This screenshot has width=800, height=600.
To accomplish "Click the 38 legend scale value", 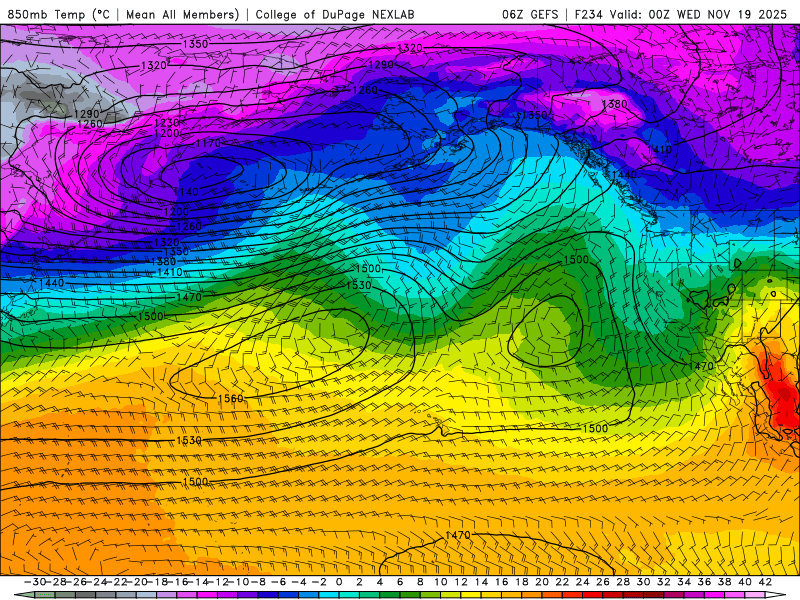I will coord(724,582).
